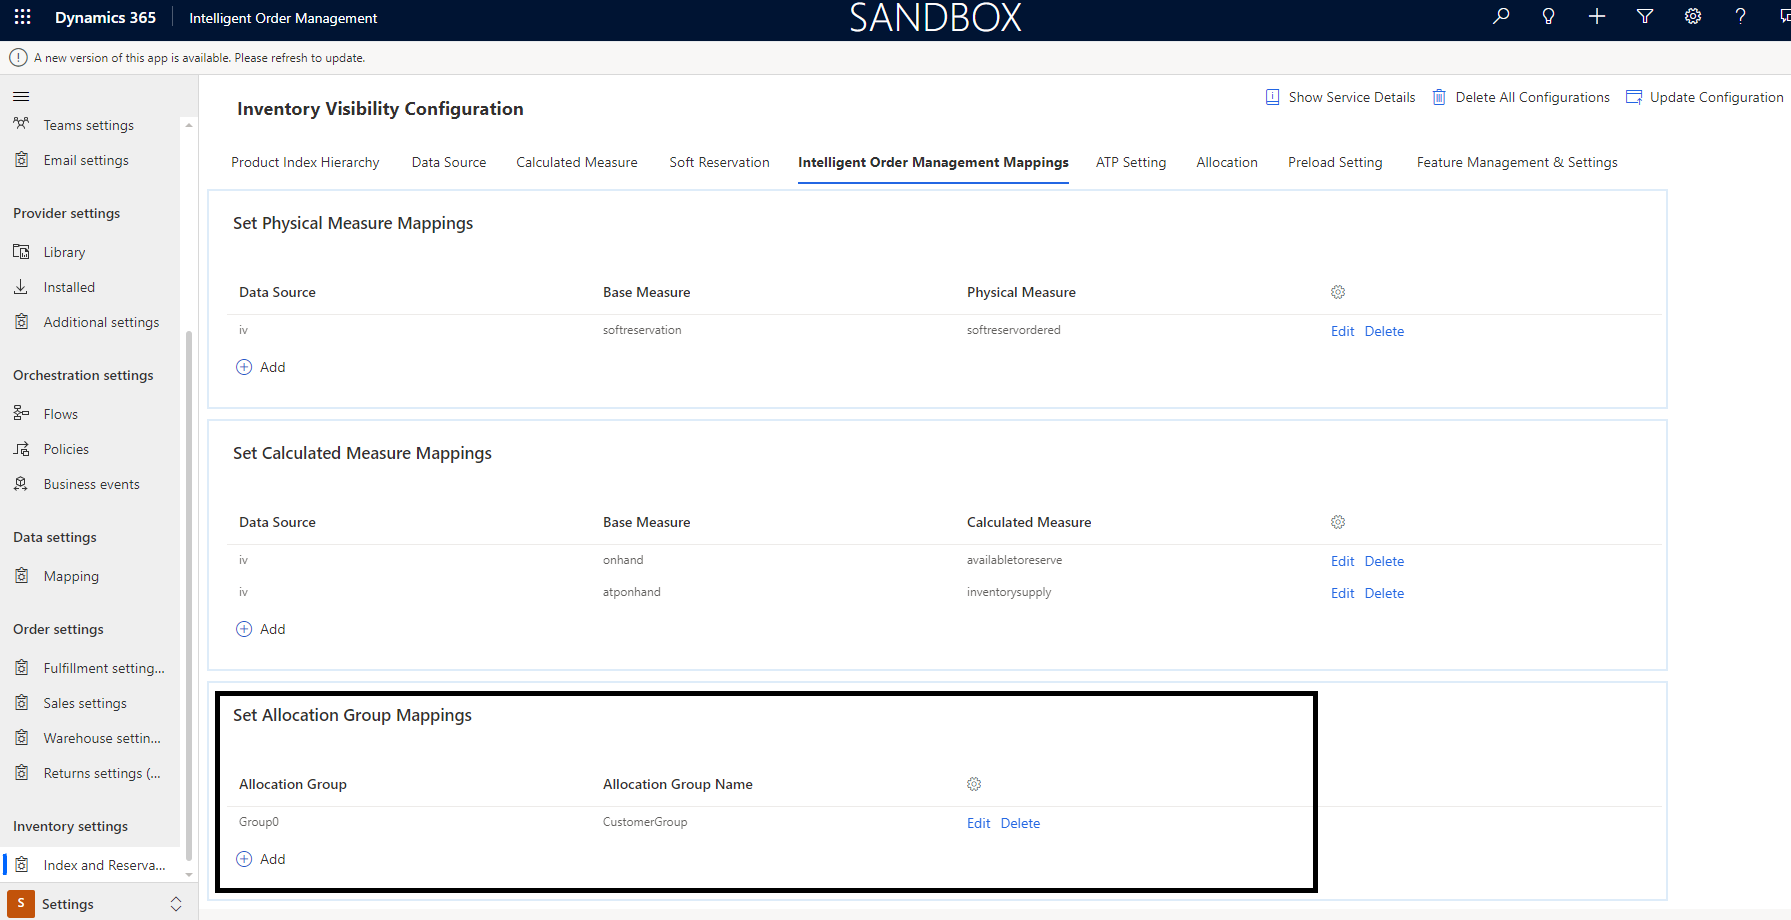
Task: Click the Mapping icon under Data settings
Action: [x=21, y=575]
